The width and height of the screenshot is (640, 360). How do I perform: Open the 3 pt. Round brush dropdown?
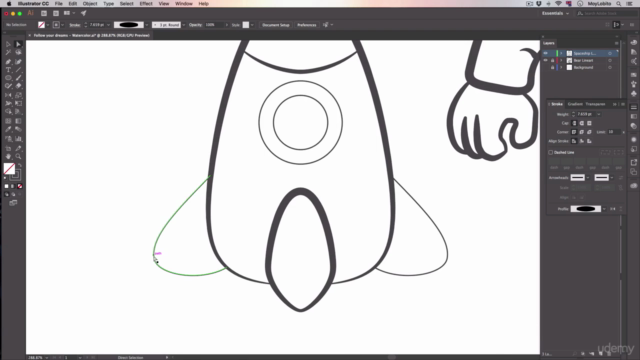(184, 25)
